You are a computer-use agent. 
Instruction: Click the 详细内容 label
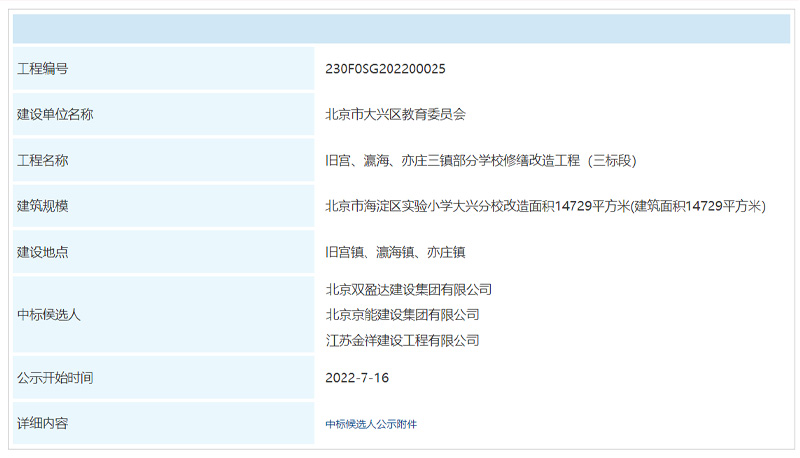click(x=43, y=423)
